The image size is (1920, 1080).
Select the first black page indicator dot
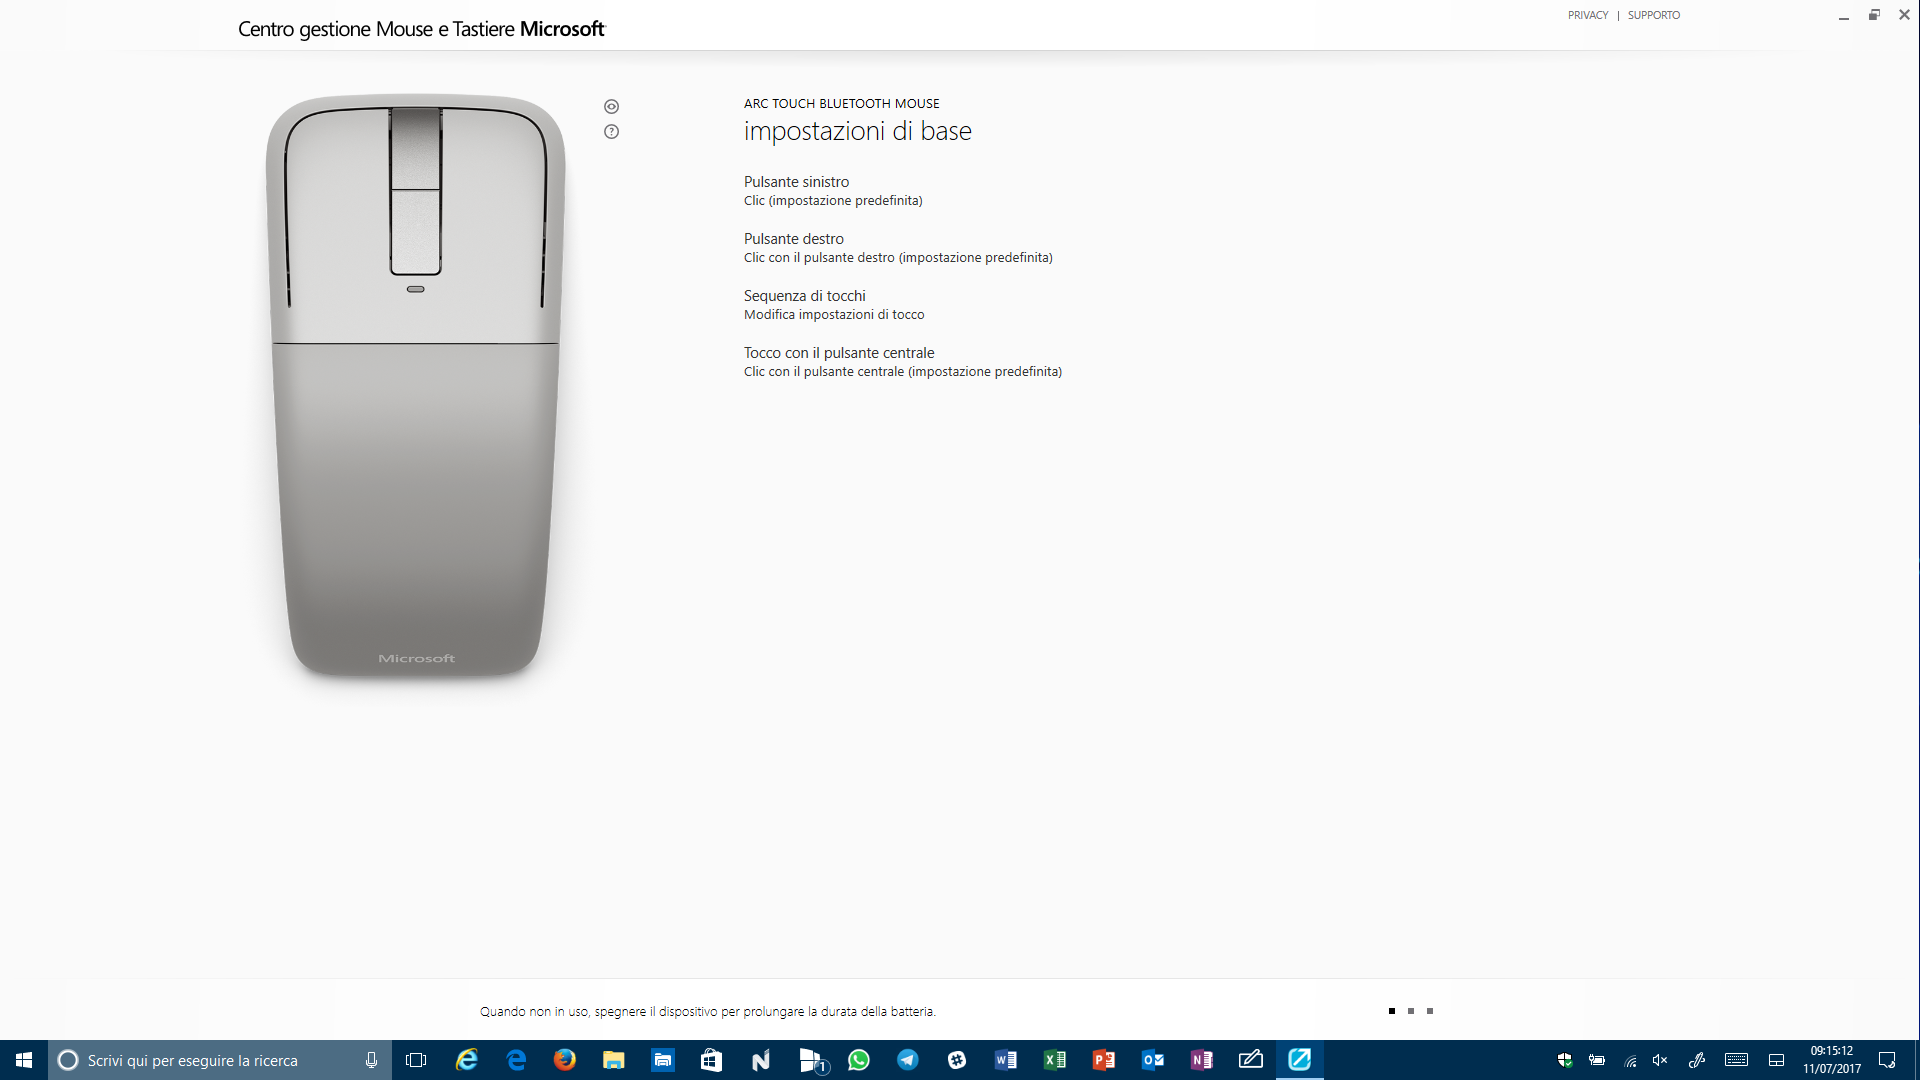click(x=1391, y=1011)
